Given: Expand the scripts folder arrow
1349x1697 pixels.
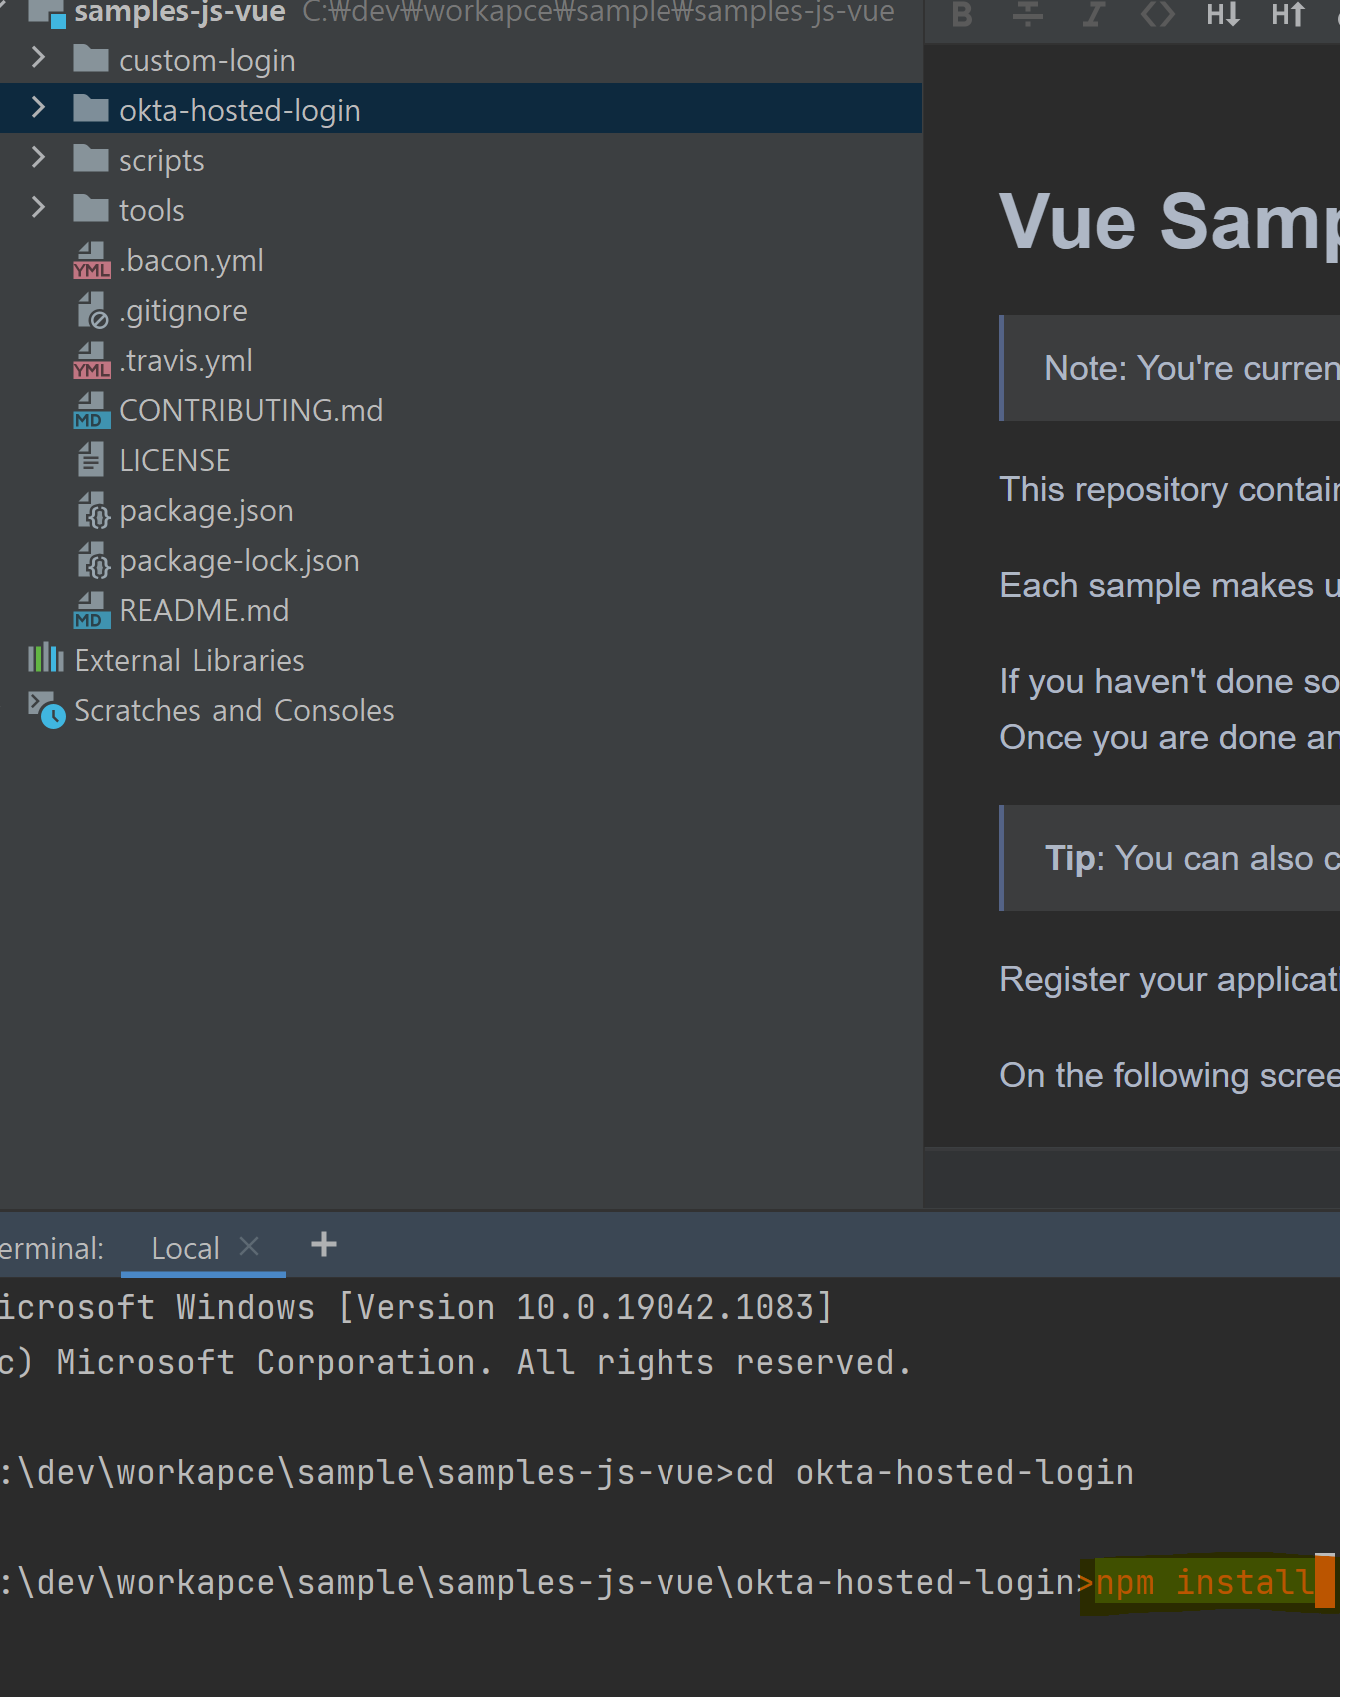Looking at the screenshot, I should click(38, 158).
